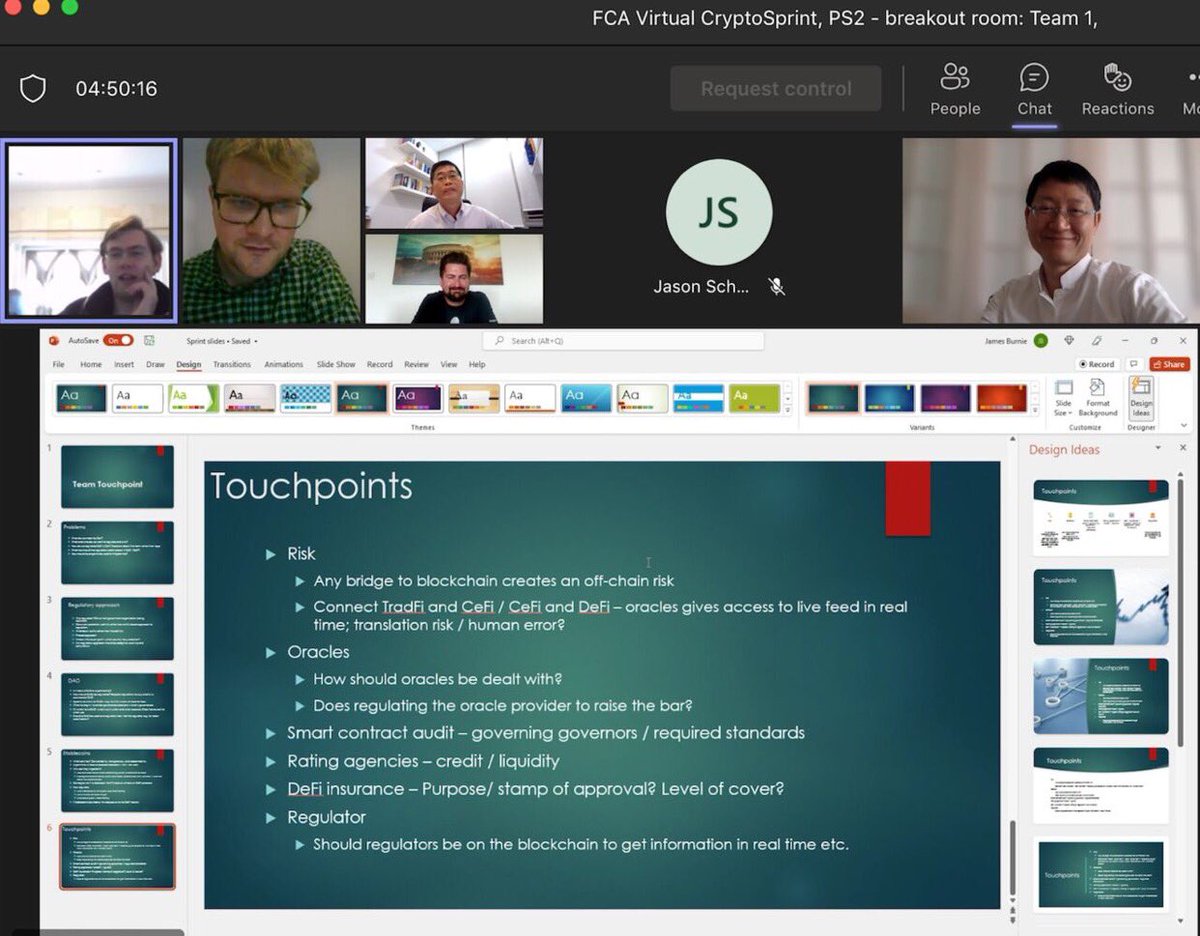Click the Request control button

tap(776, 89)
